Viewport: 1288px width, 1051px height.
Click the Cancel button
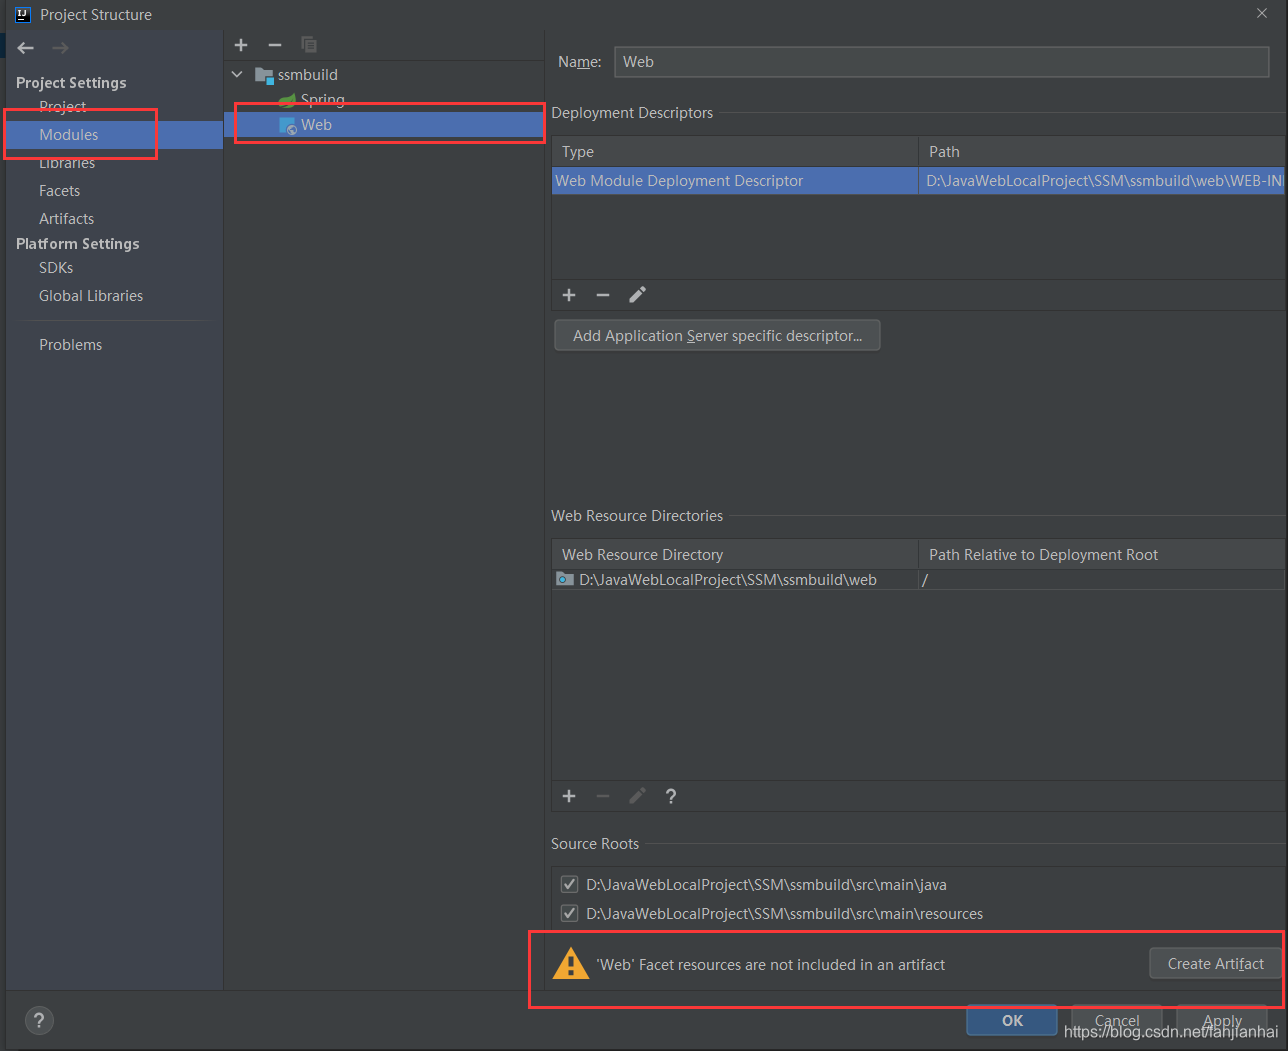(1117, 1020)
